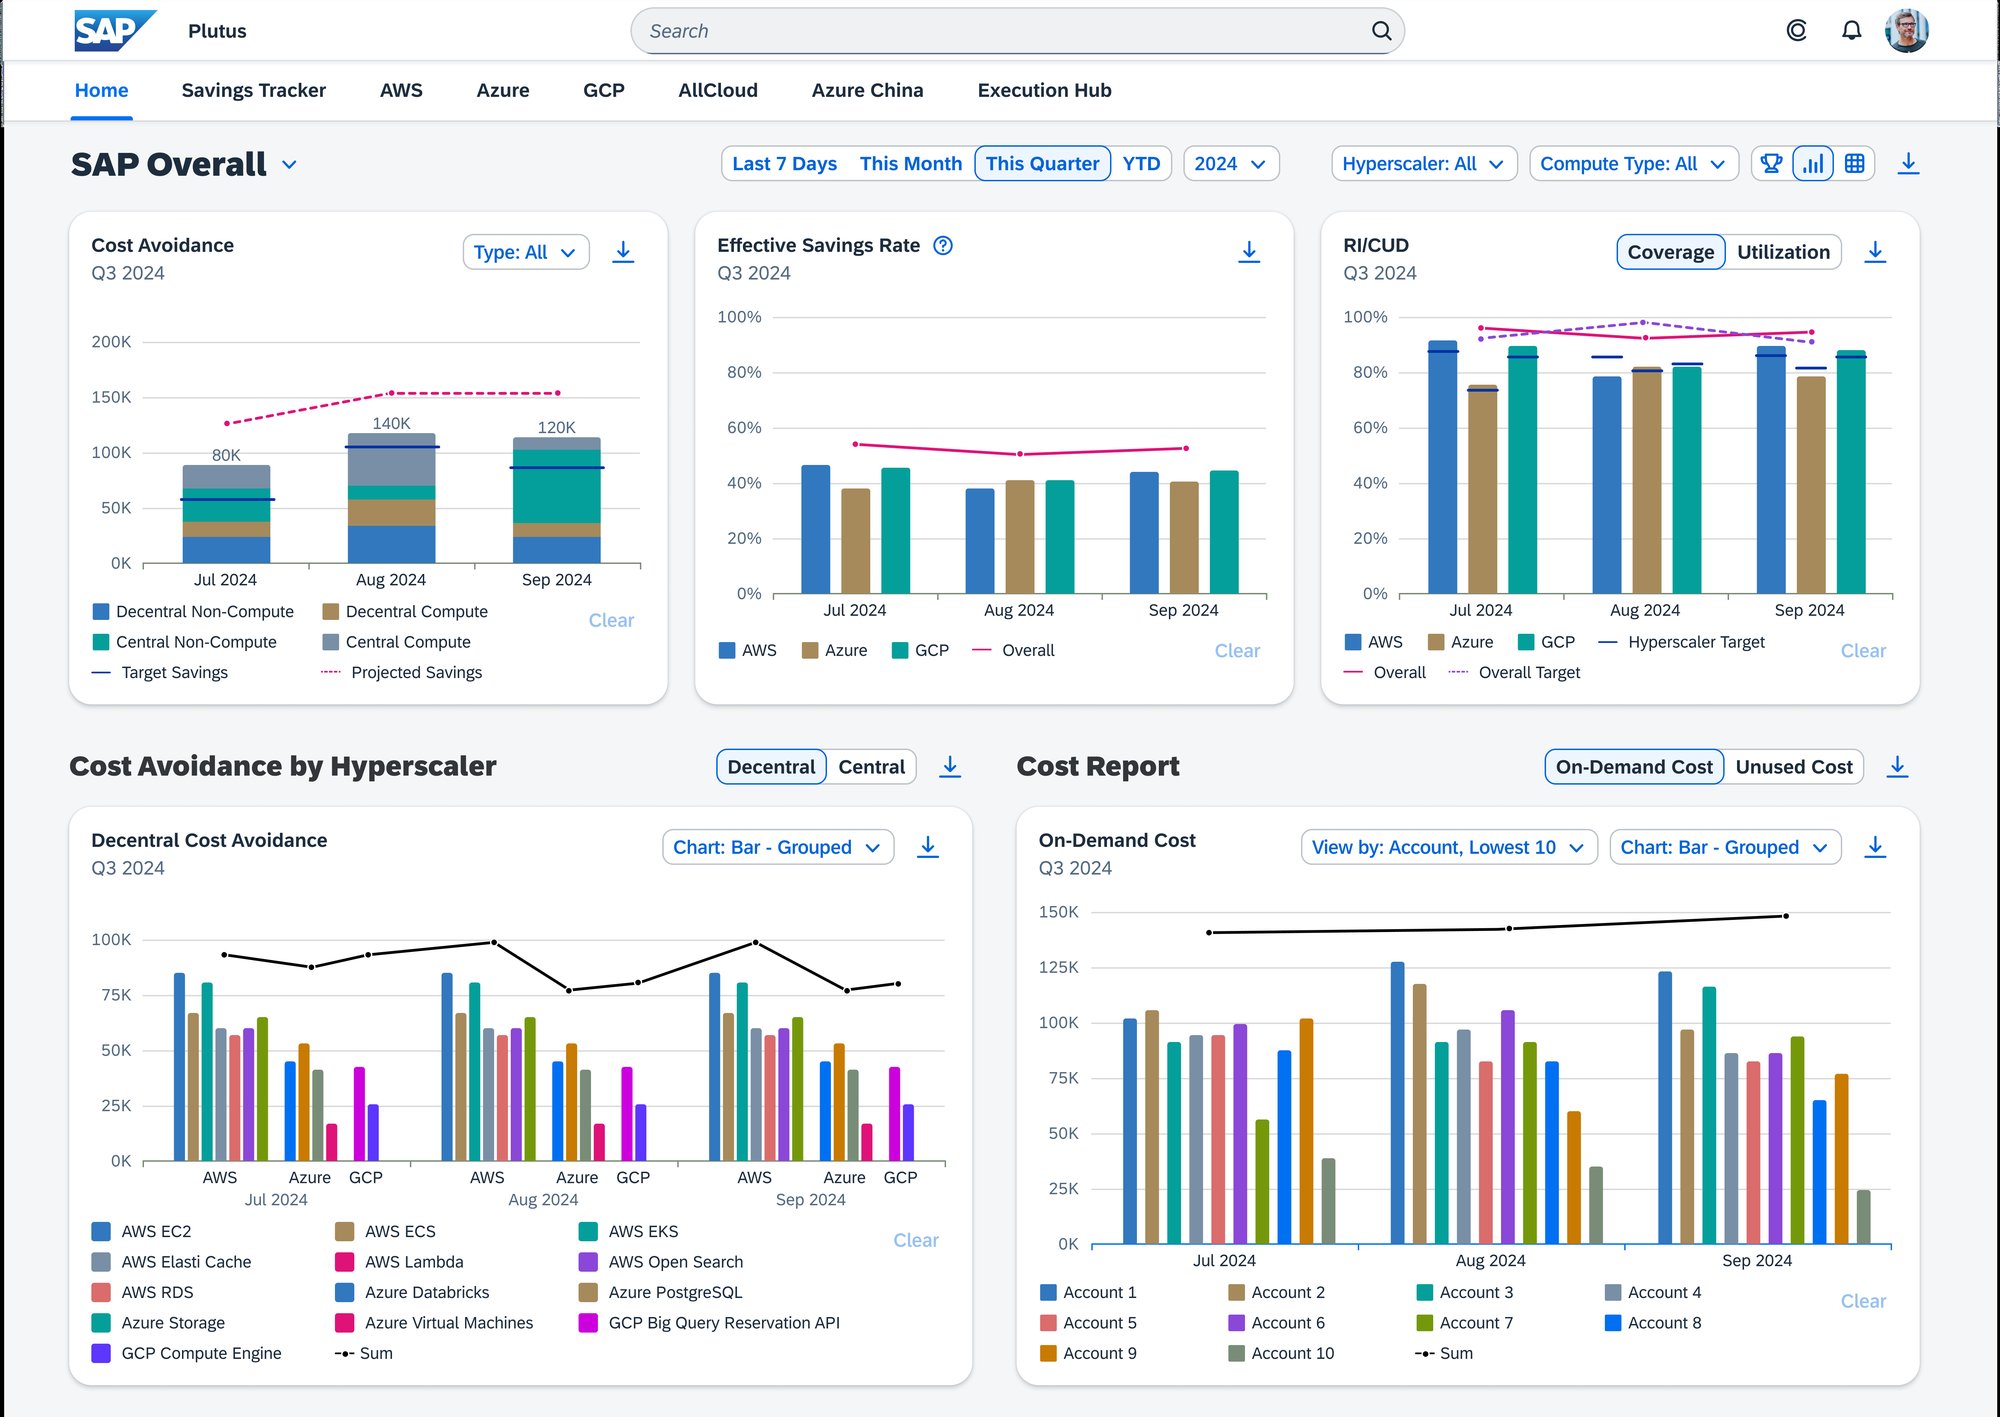Download the RI/CUD chart
The width and height of the screenshot is (2000, 1417).
pyautogui.click(x=1875, y=252)
